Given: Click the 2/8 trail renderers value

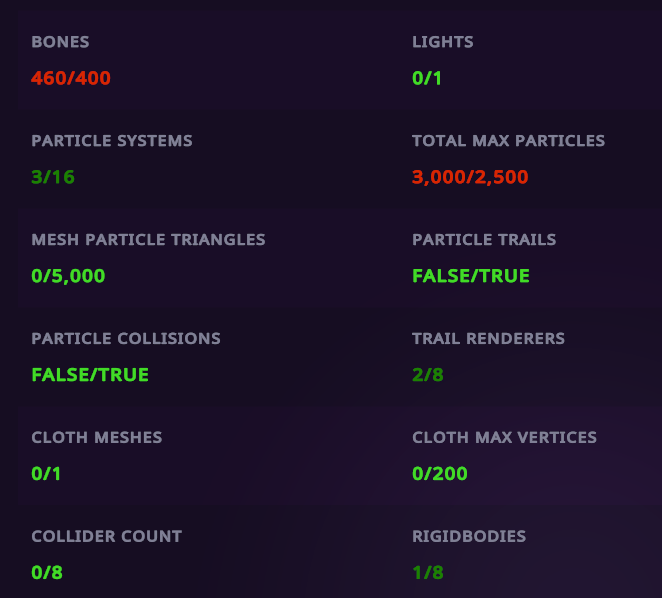Looking at the screenshot, I should (x=427, y=375).
